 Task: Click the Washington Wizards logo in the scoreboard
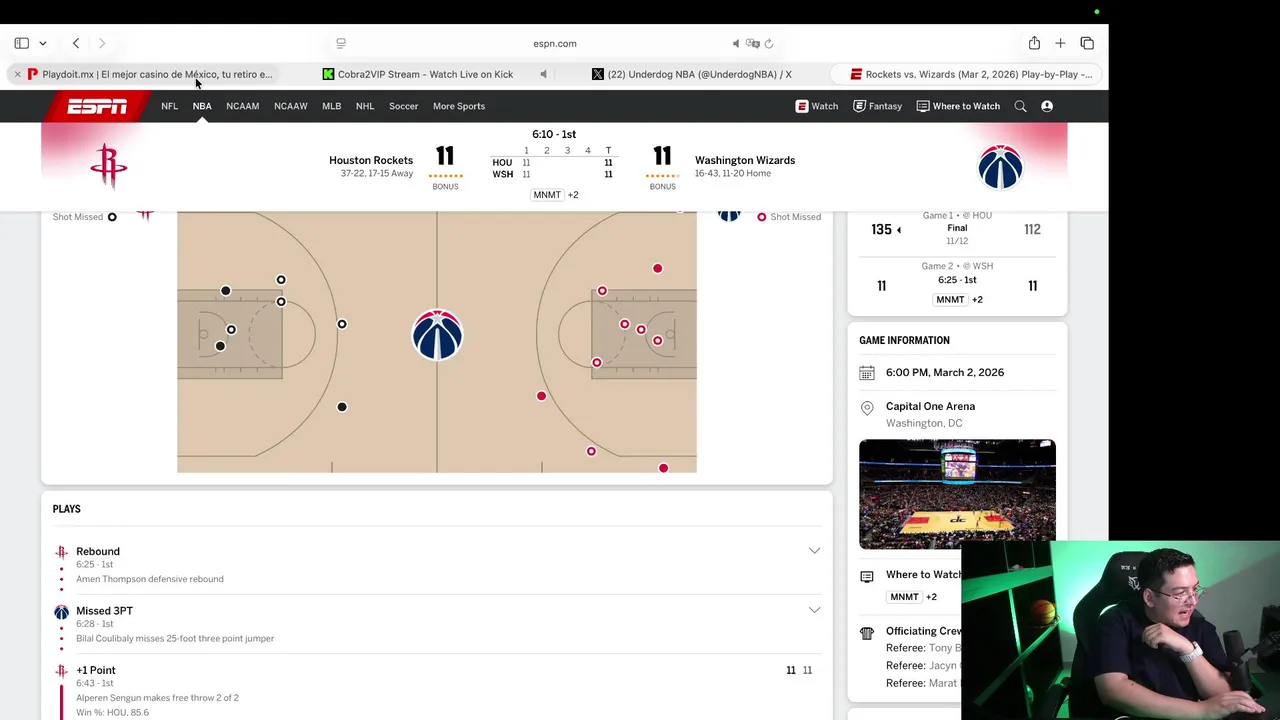1000,167
